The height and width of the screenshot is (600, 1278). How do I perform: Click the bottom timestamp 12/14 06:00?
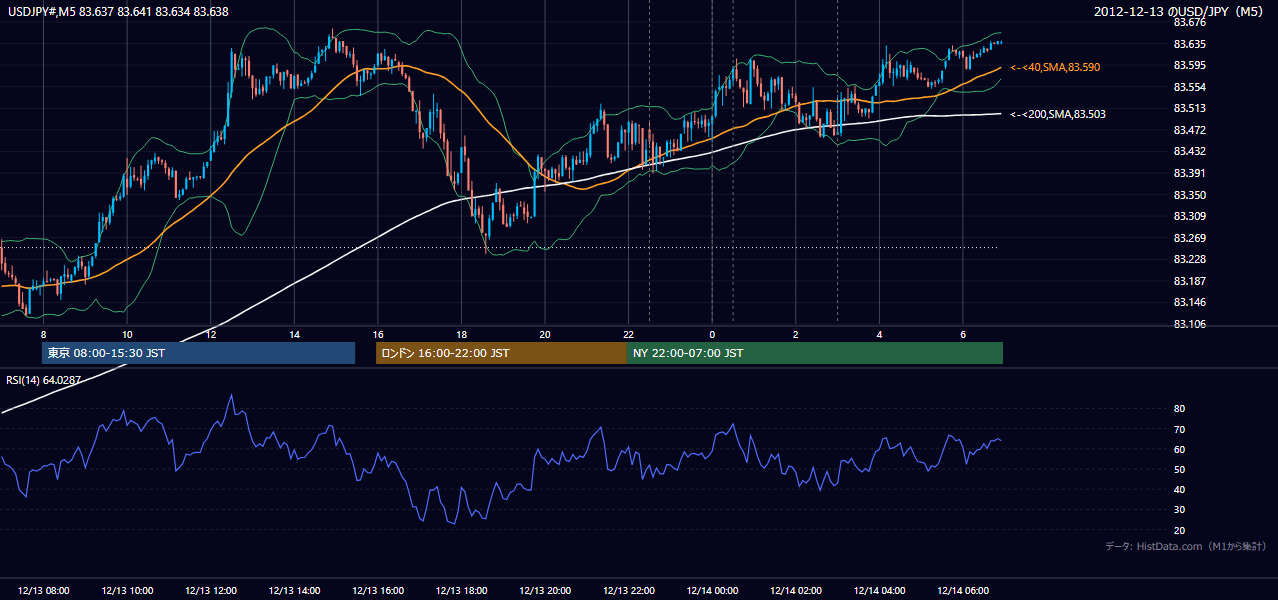(963, 591)
